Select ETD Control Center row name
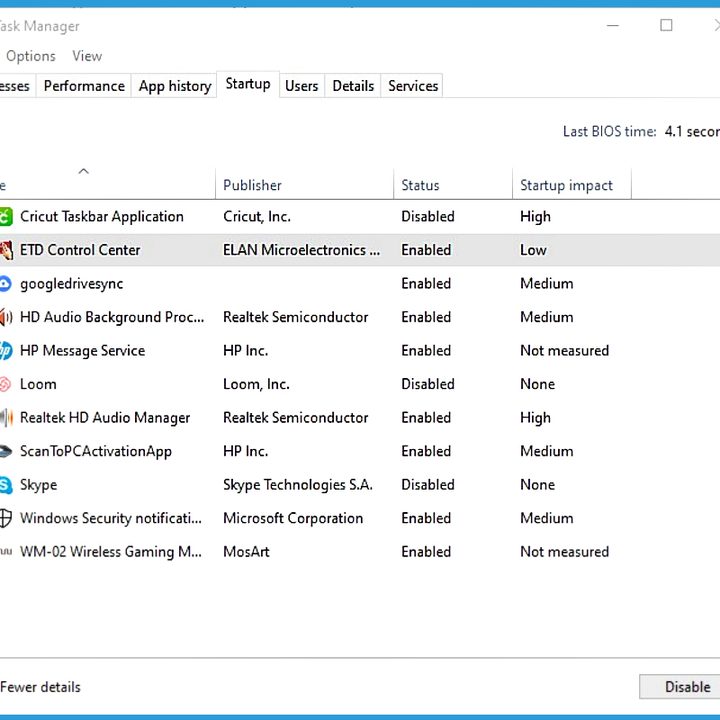This screenshot has height=720, width=720. 80,250
